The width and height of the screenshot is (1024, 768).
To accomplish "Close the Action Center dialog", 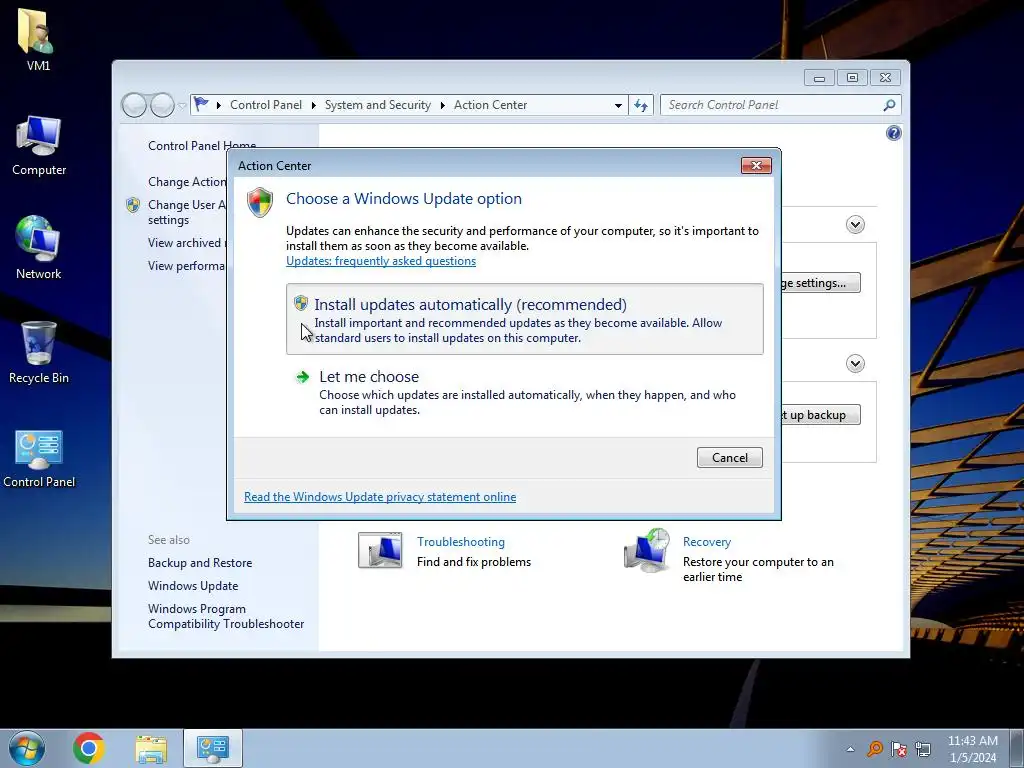I will click(x=756, y=165).
